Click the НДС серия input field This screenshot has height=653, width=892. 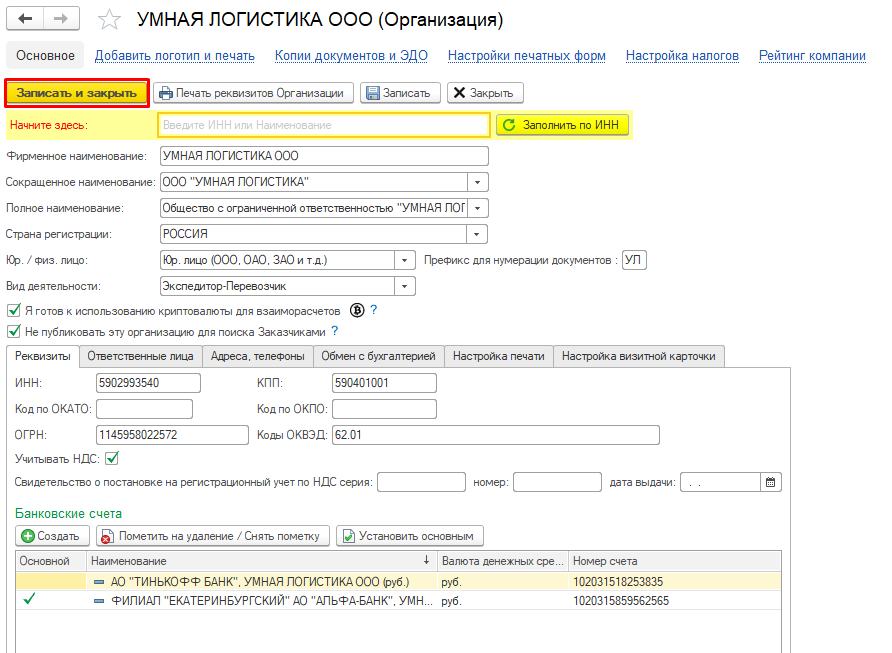[421, 482]
